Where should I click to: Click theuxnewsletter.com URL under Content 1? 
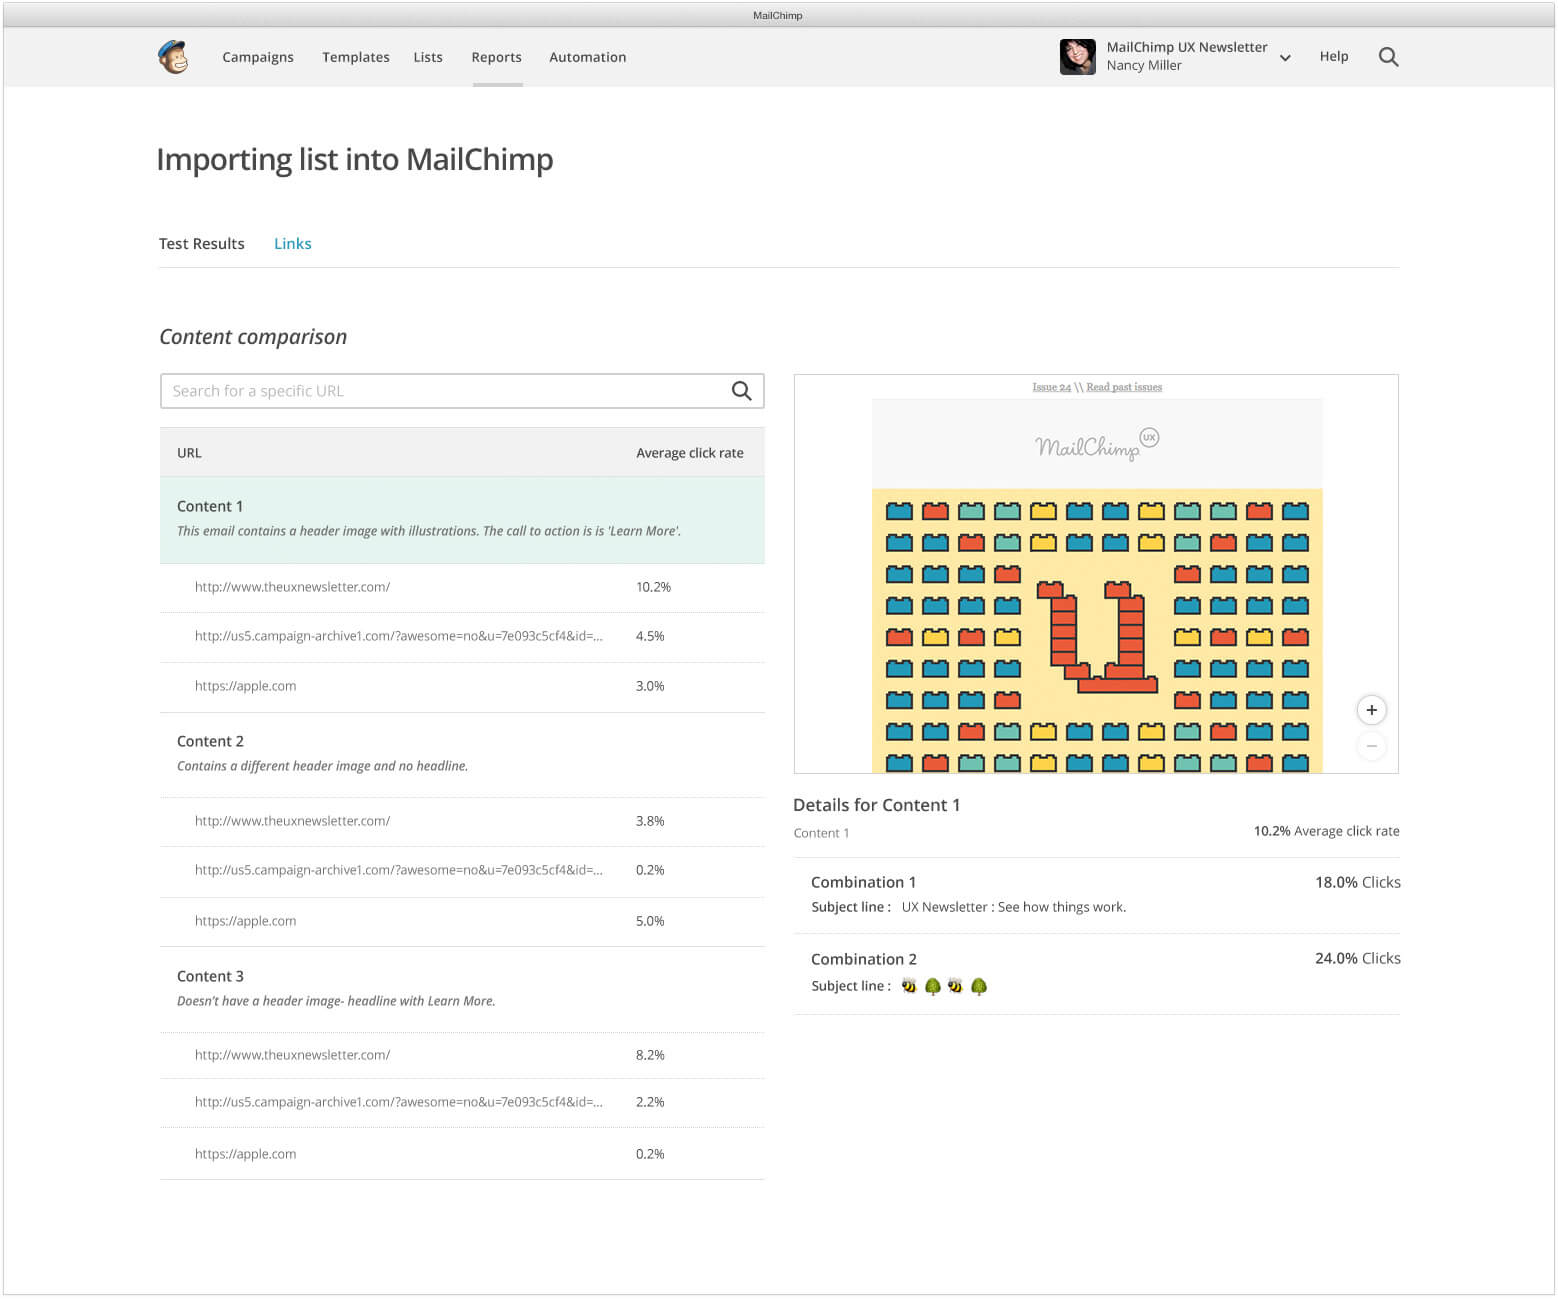(x=292, y=587)
